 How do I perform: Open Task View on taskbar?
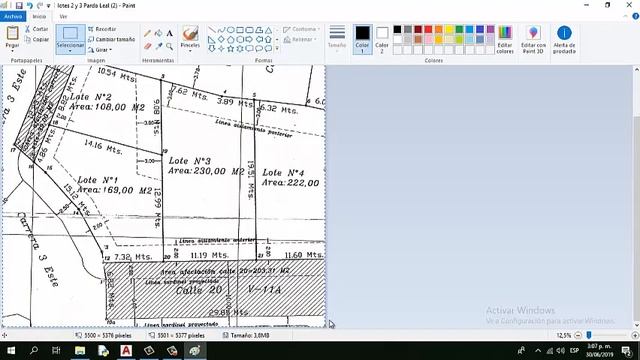[56, 351]
